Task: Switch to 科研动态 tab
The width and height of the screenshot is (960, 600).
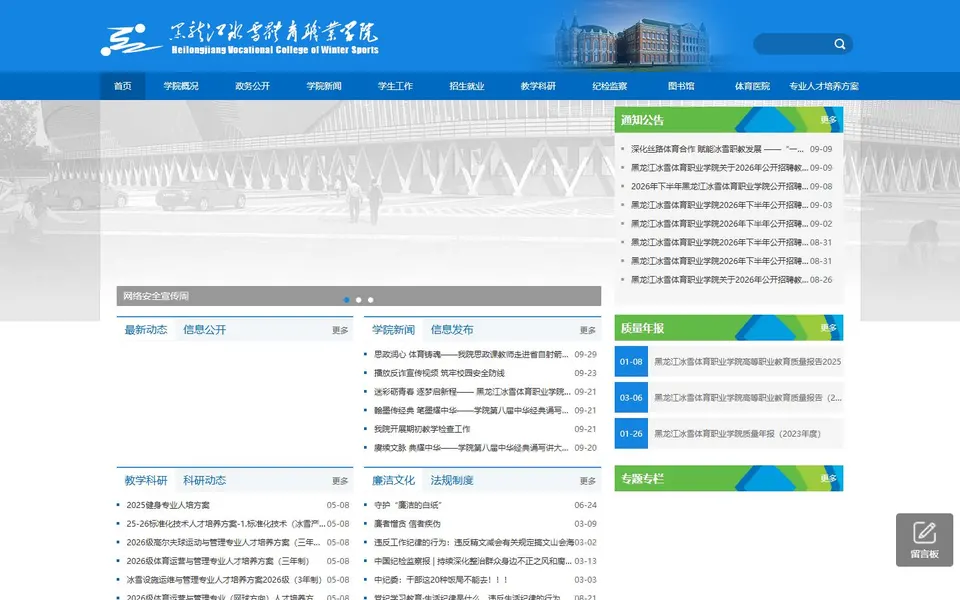Action: pyautogui.click(x=204, y=480)
